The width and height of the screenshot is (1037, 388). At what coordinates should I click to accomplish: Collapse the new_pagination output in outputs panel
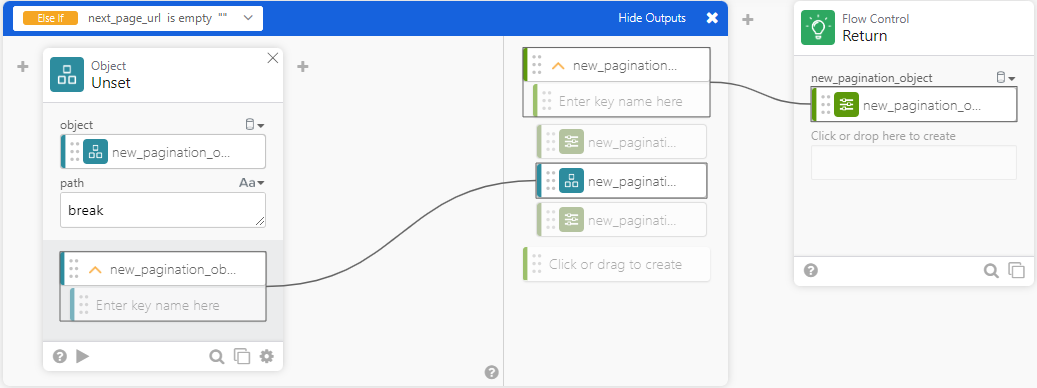pos(558,65)
